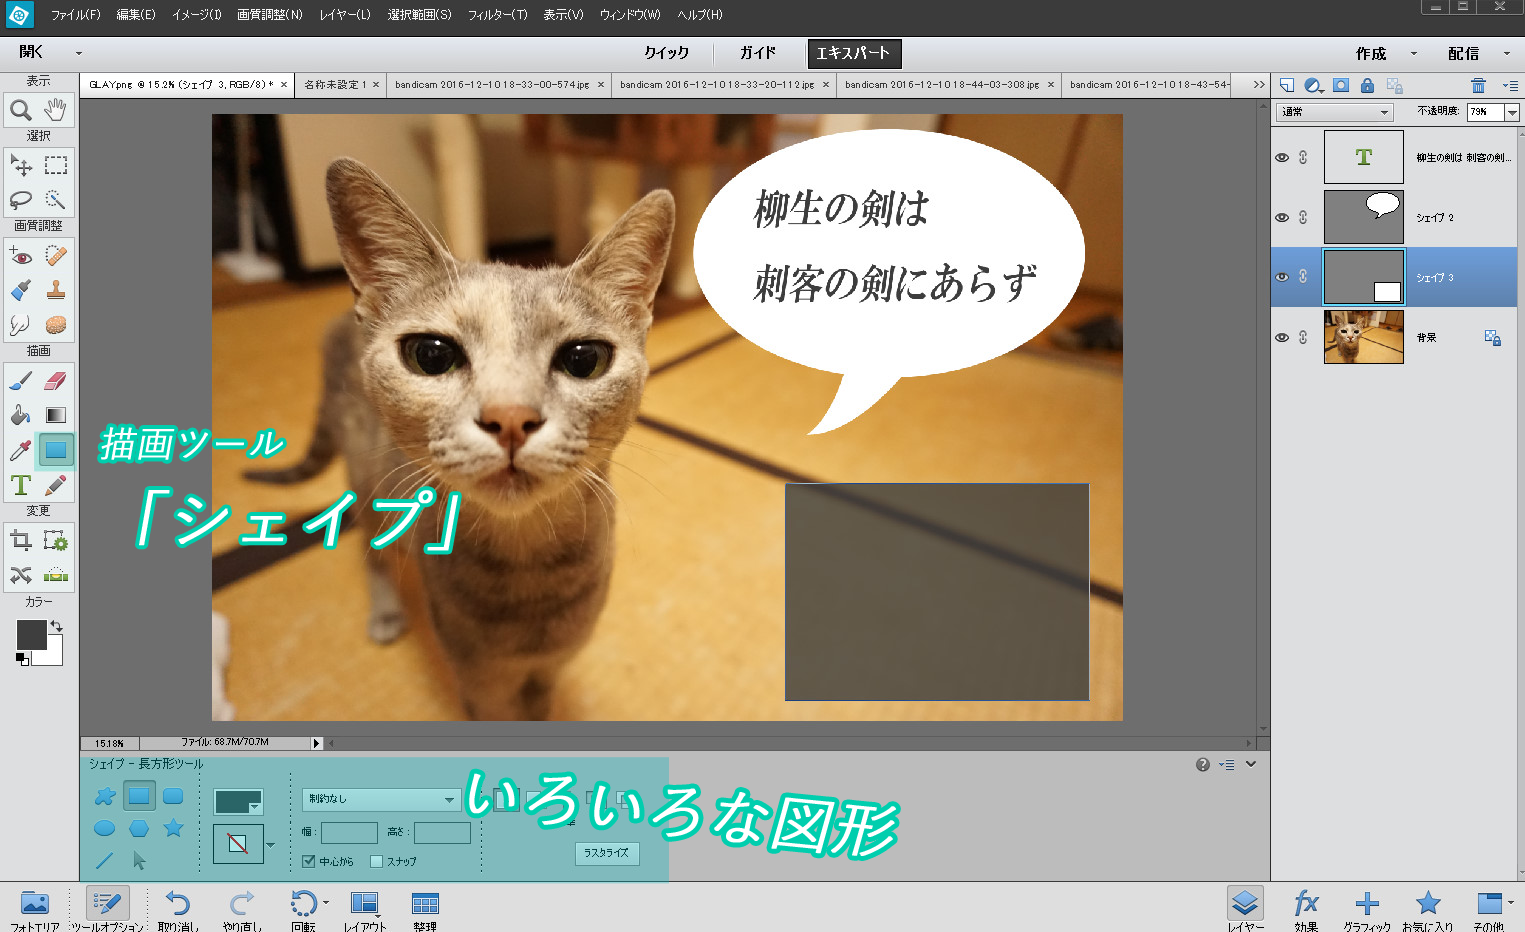Toggle link on シェイプ 2 layer
Screen dimensions: 1525x932
[1303, 217]
